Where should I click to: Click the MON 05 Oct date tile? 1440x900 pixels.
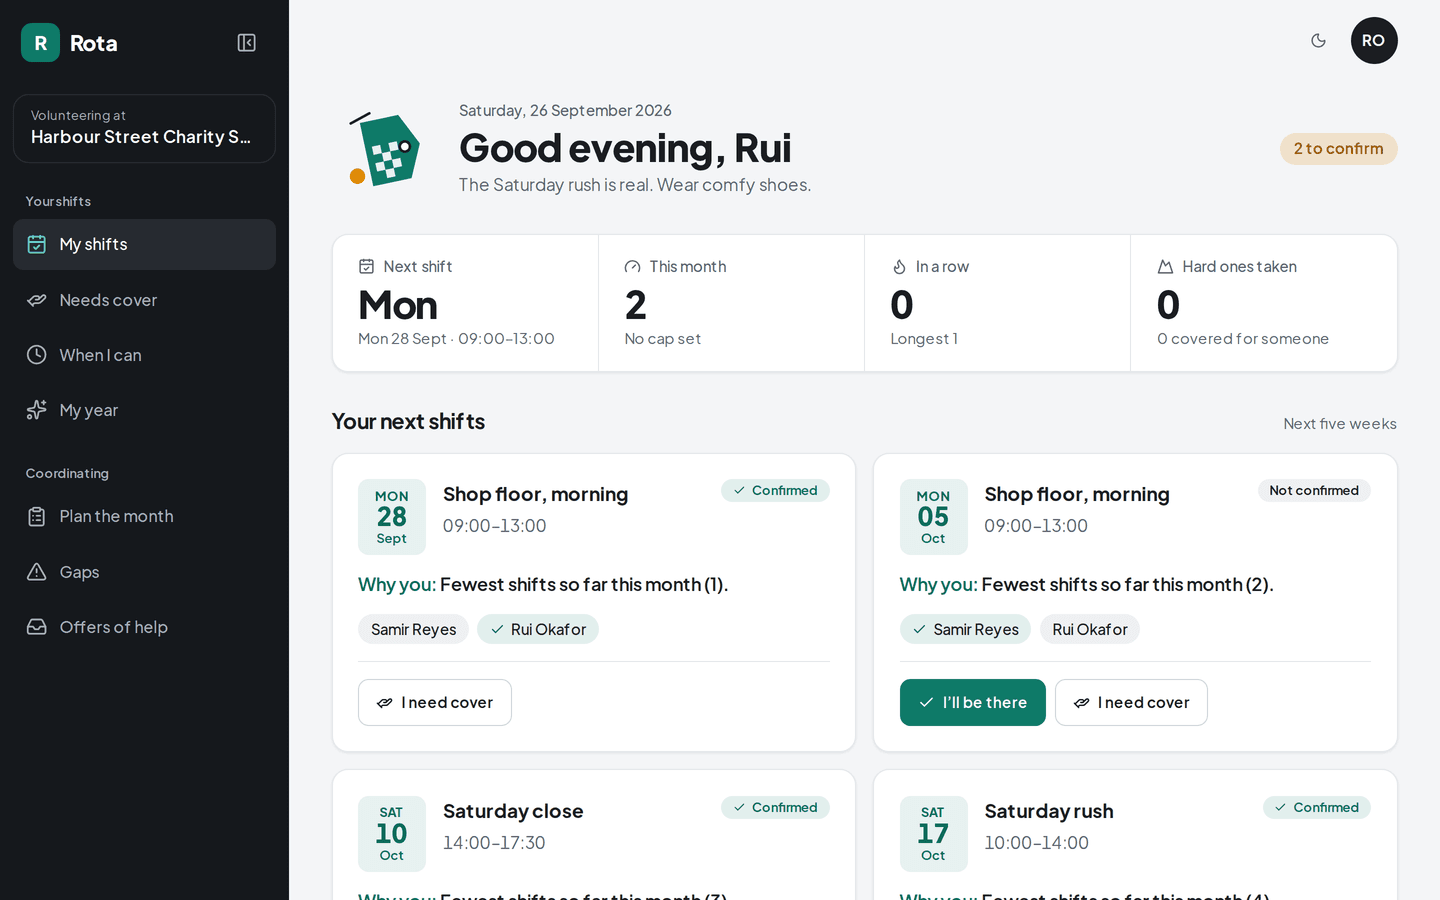933,517
